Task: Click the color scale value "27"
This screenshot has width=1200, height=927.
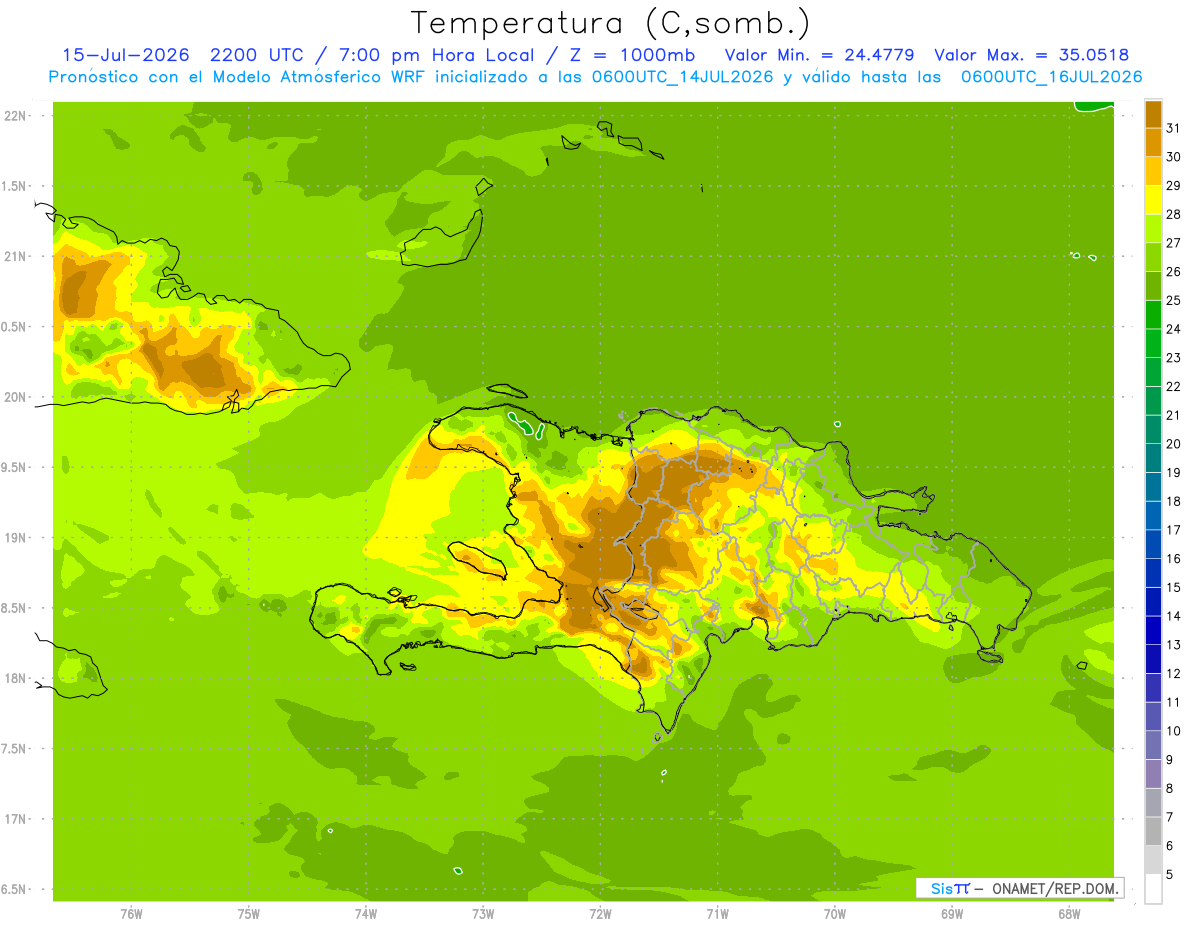Action: (1174, 242)
